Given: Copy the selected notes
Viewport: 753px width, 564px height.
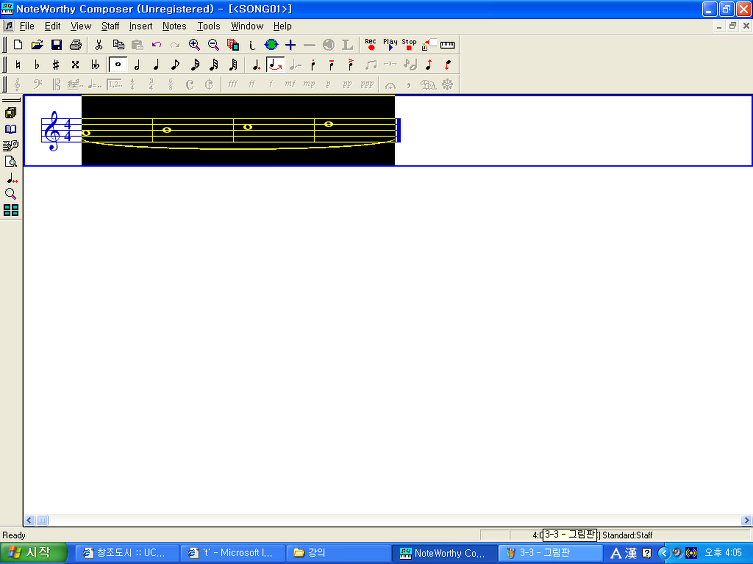Looking at the screenshot, I should 118,45.
